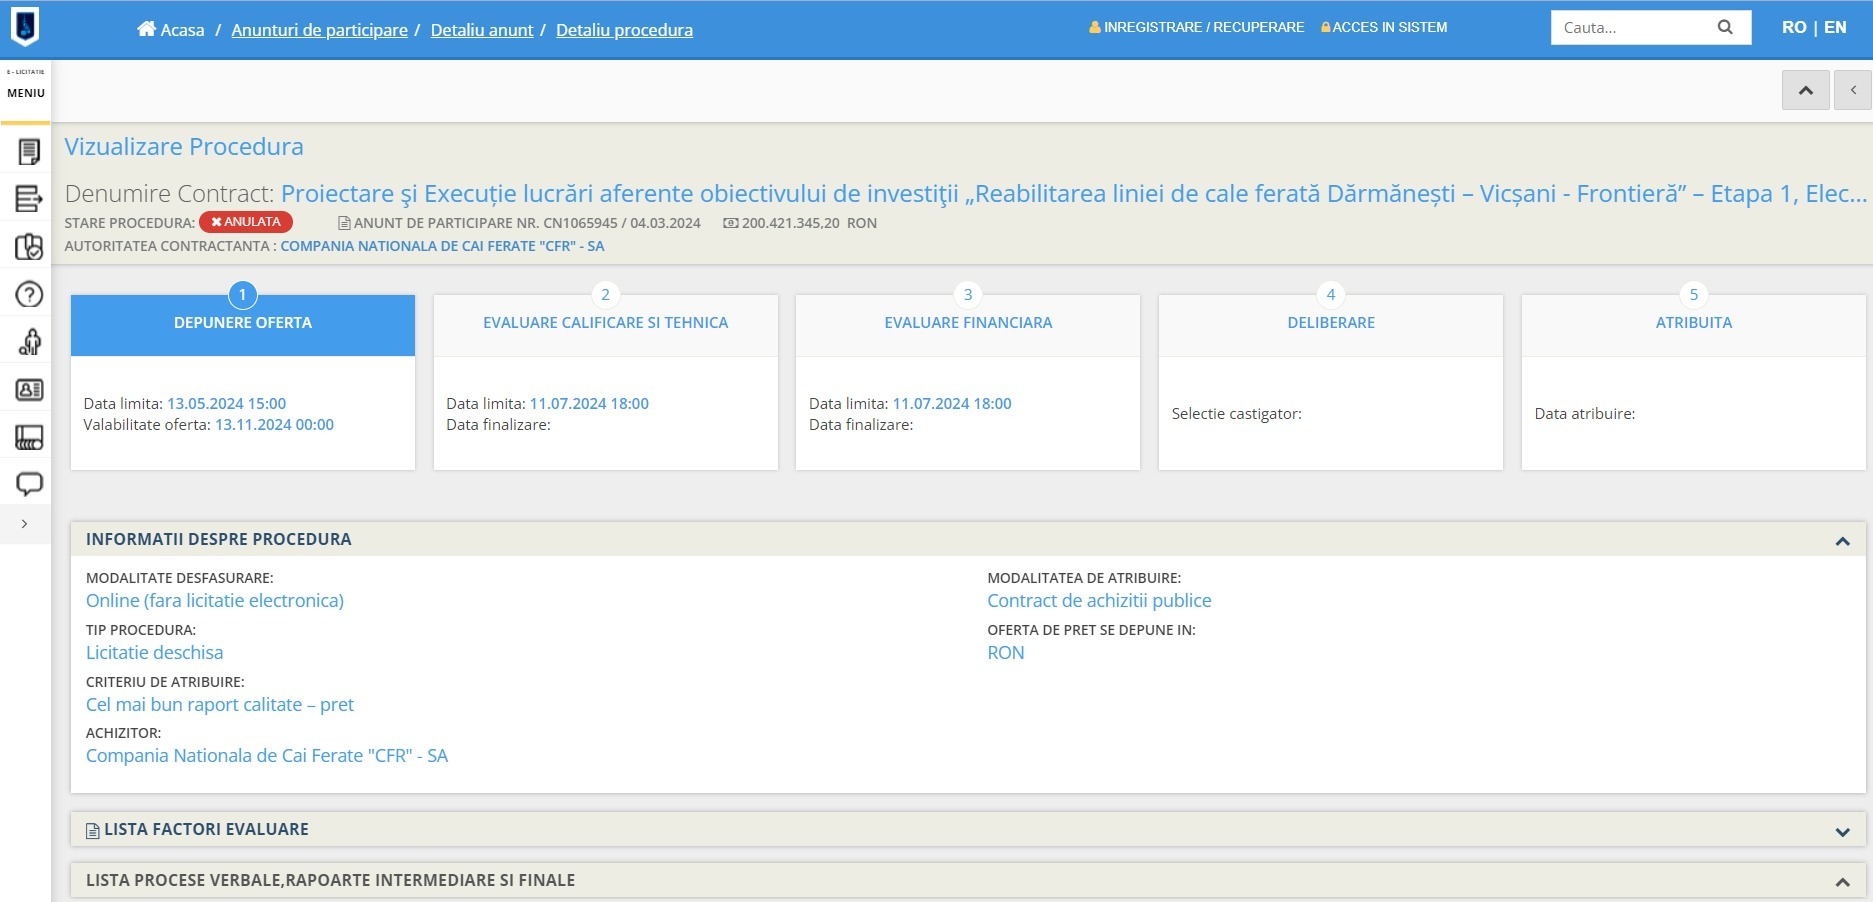Select the Evaluare Financiara step tab
This screenshot has width=1873, height=902.
[x=967, y=323]
